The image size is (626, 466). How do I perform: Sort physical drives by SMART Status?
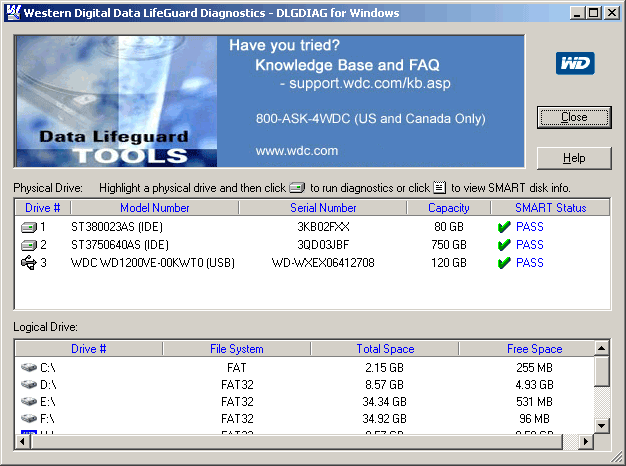point(551,208)
